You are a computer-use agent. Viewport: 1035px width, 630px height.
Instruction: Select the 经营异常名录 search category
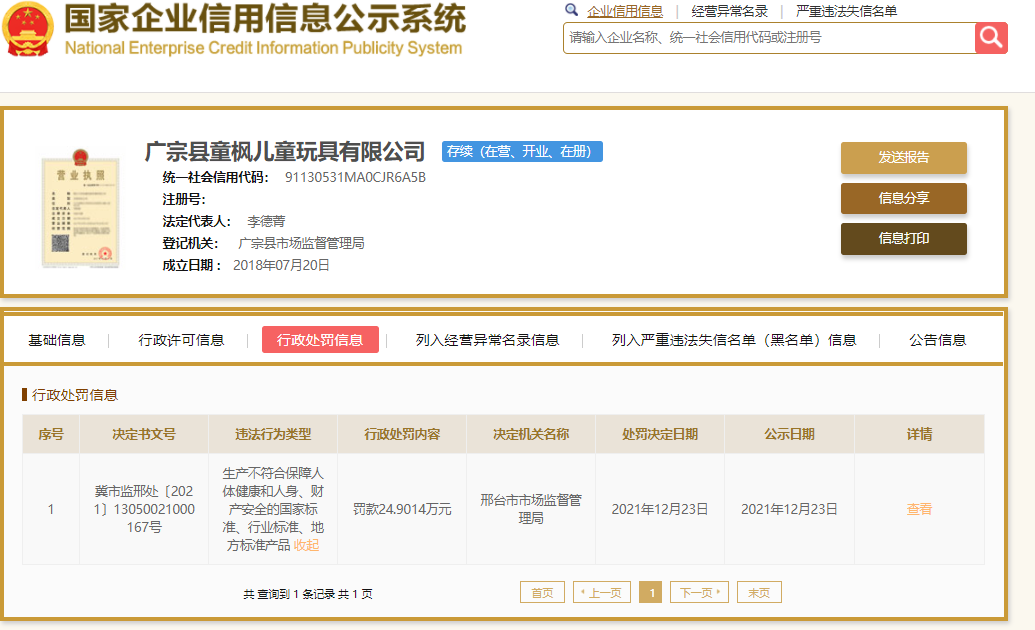click(729, 11)
